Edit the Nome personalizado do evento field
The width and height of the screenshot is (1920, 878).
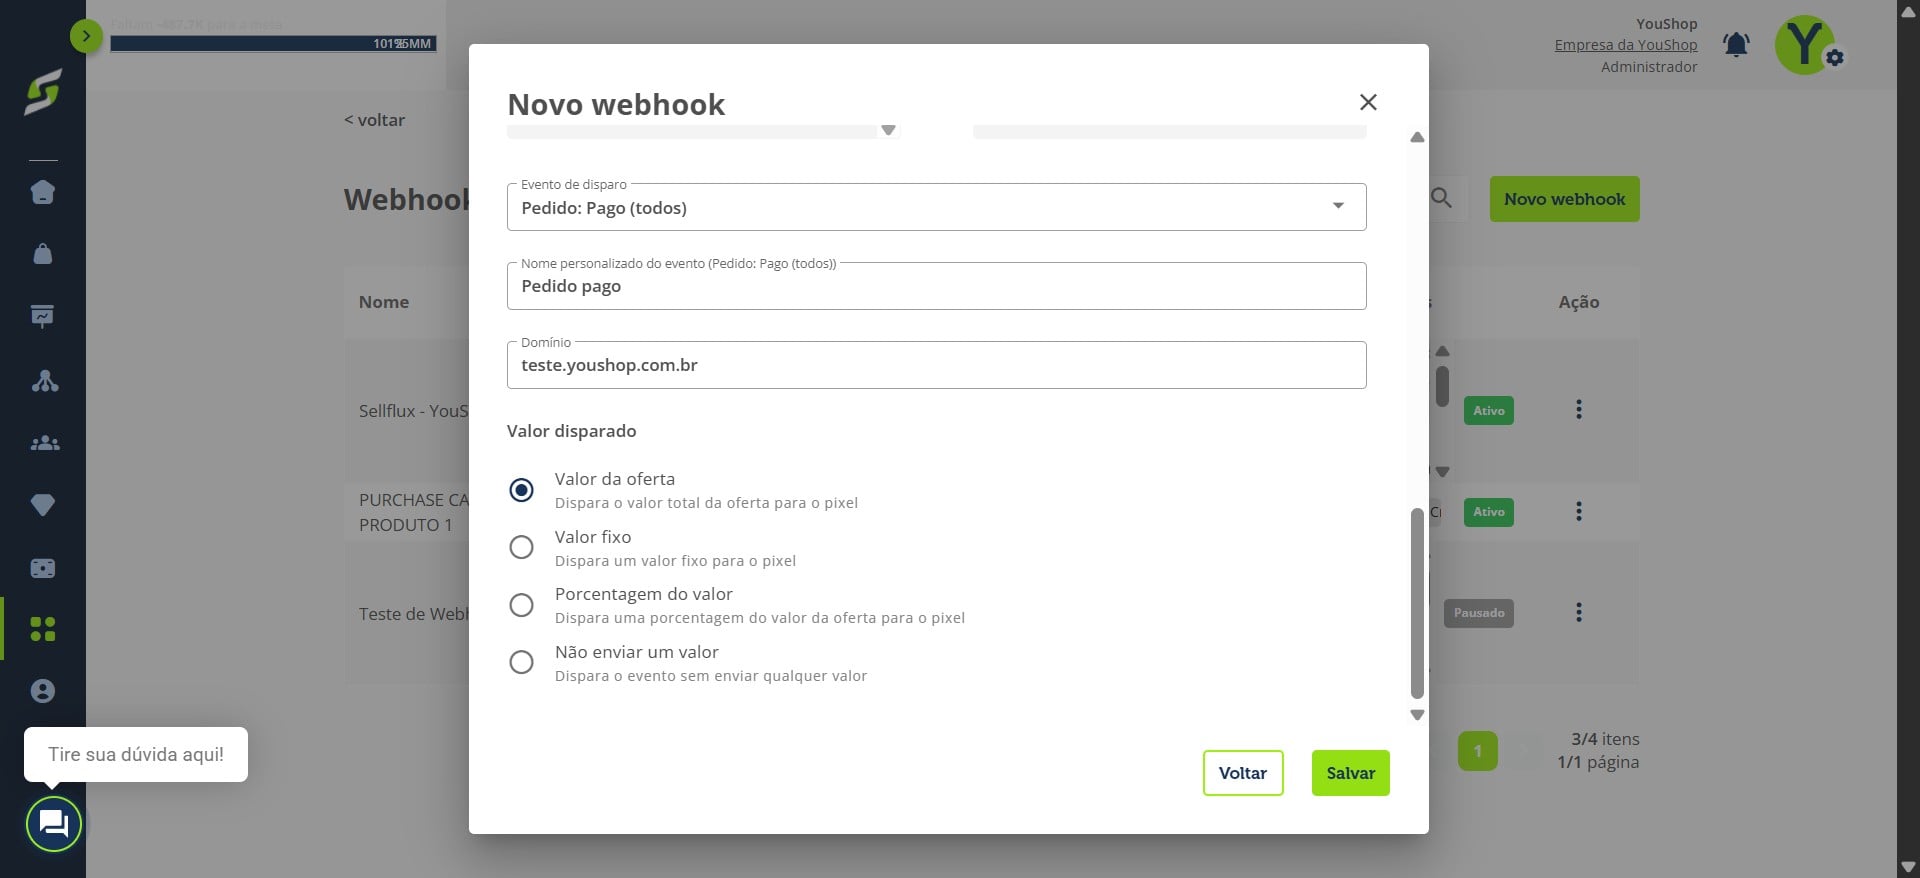936,286
